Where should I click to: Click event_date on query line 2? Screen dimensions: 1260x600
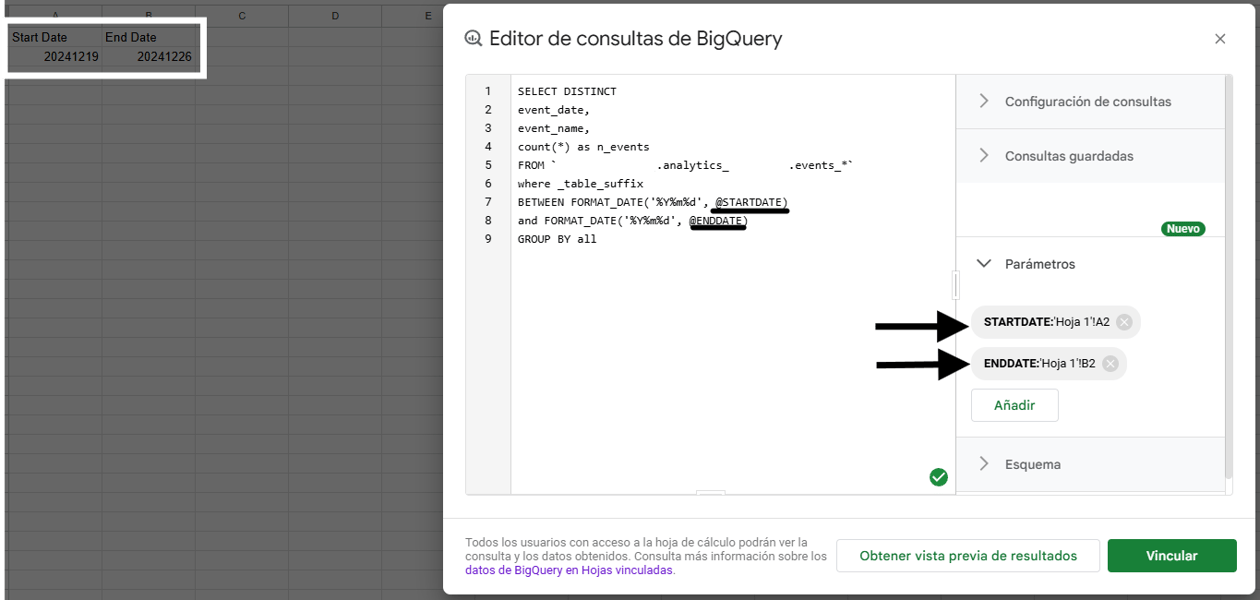click(554, 110)
